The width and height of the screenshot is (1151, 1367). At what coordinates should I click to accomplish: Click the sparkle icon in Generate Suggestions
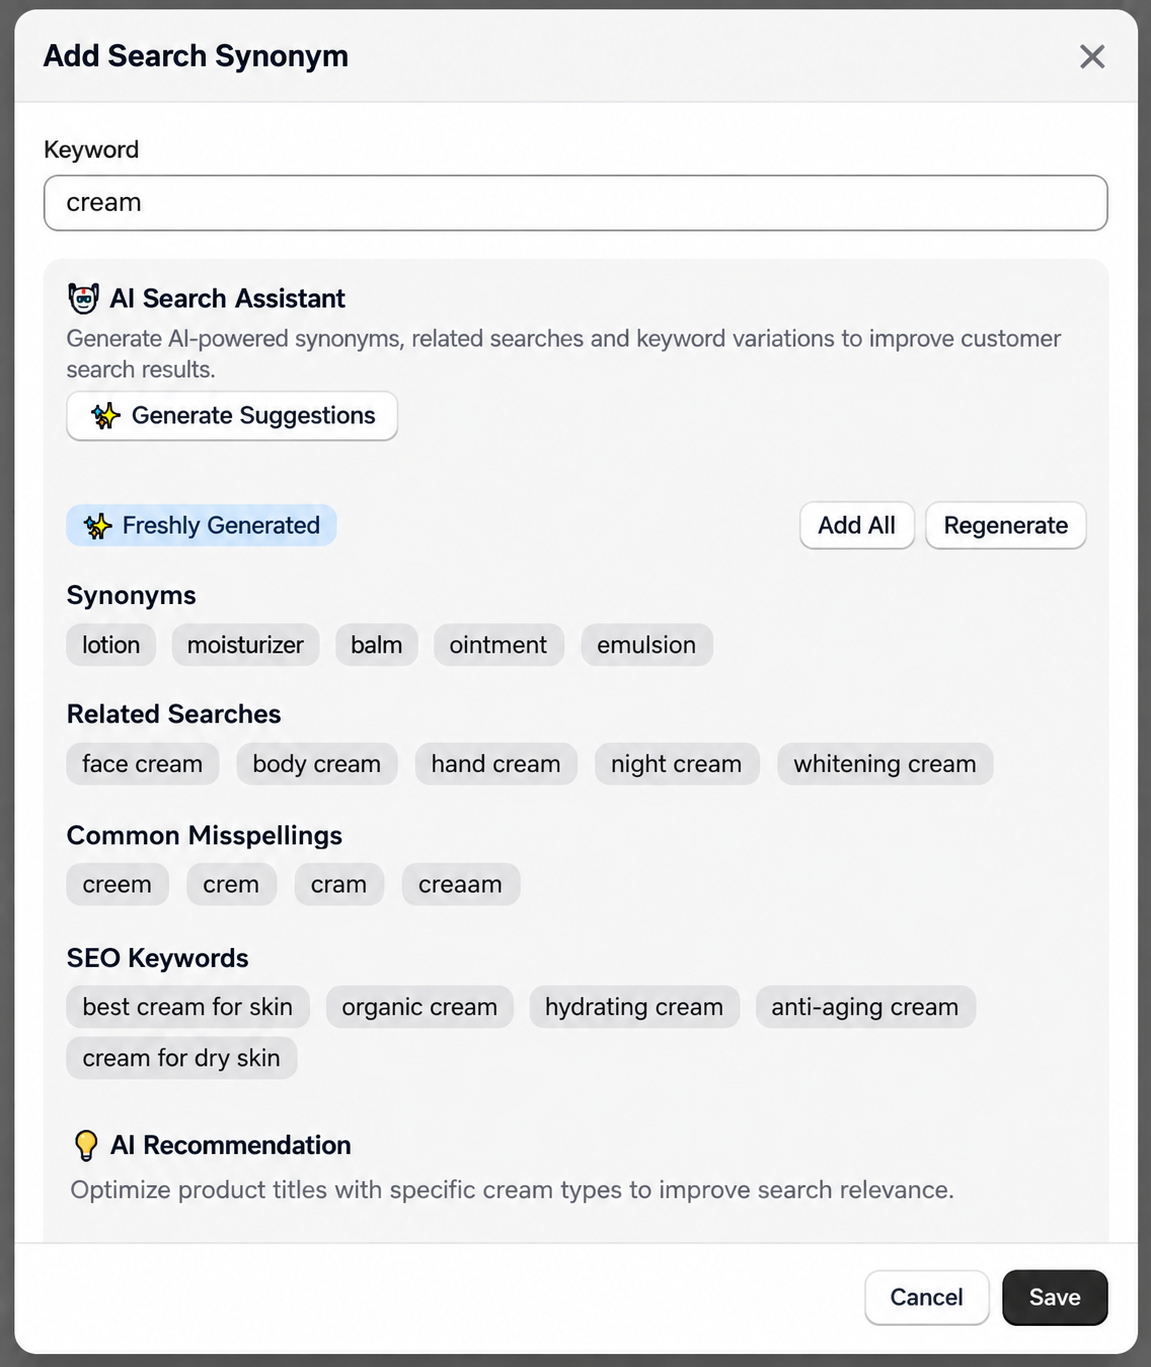tap(105, 415)
